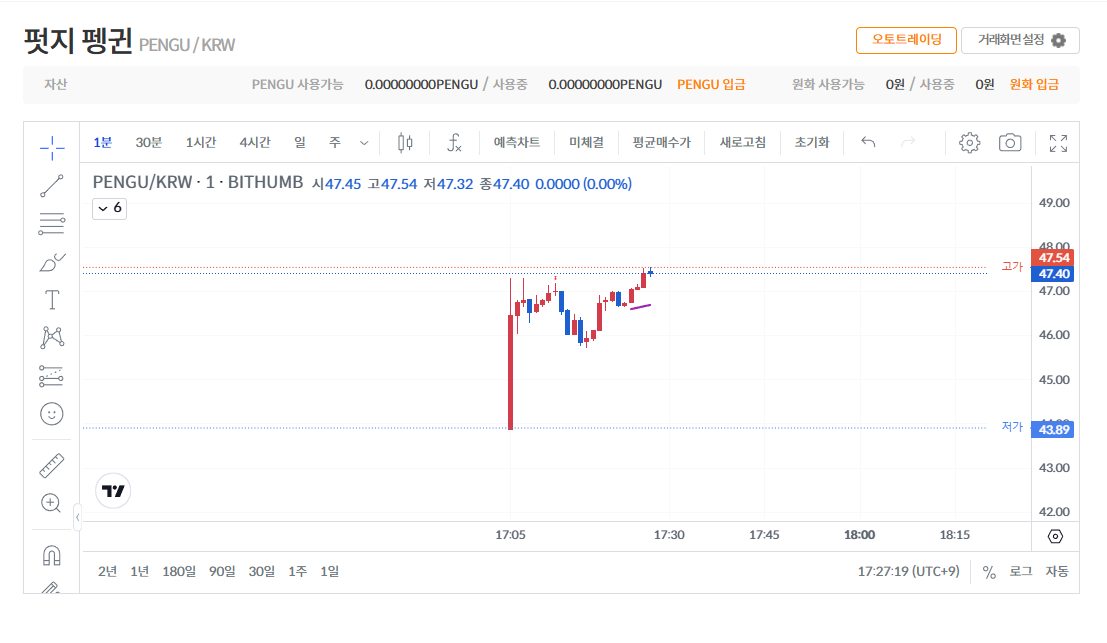Viewport: 1107px width, 643px height.
Task: Click the purple line drawing on chart
Action: pyautogui.click(x=640, y=306)
